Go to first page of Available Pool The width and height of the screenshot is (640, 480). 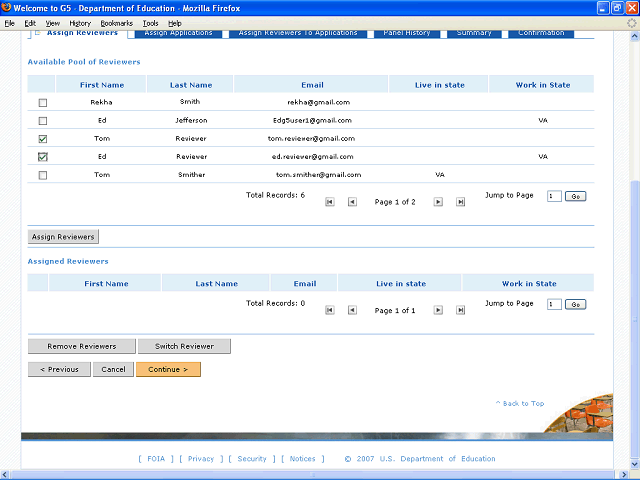pyautogui.click(x=330, y=202)
